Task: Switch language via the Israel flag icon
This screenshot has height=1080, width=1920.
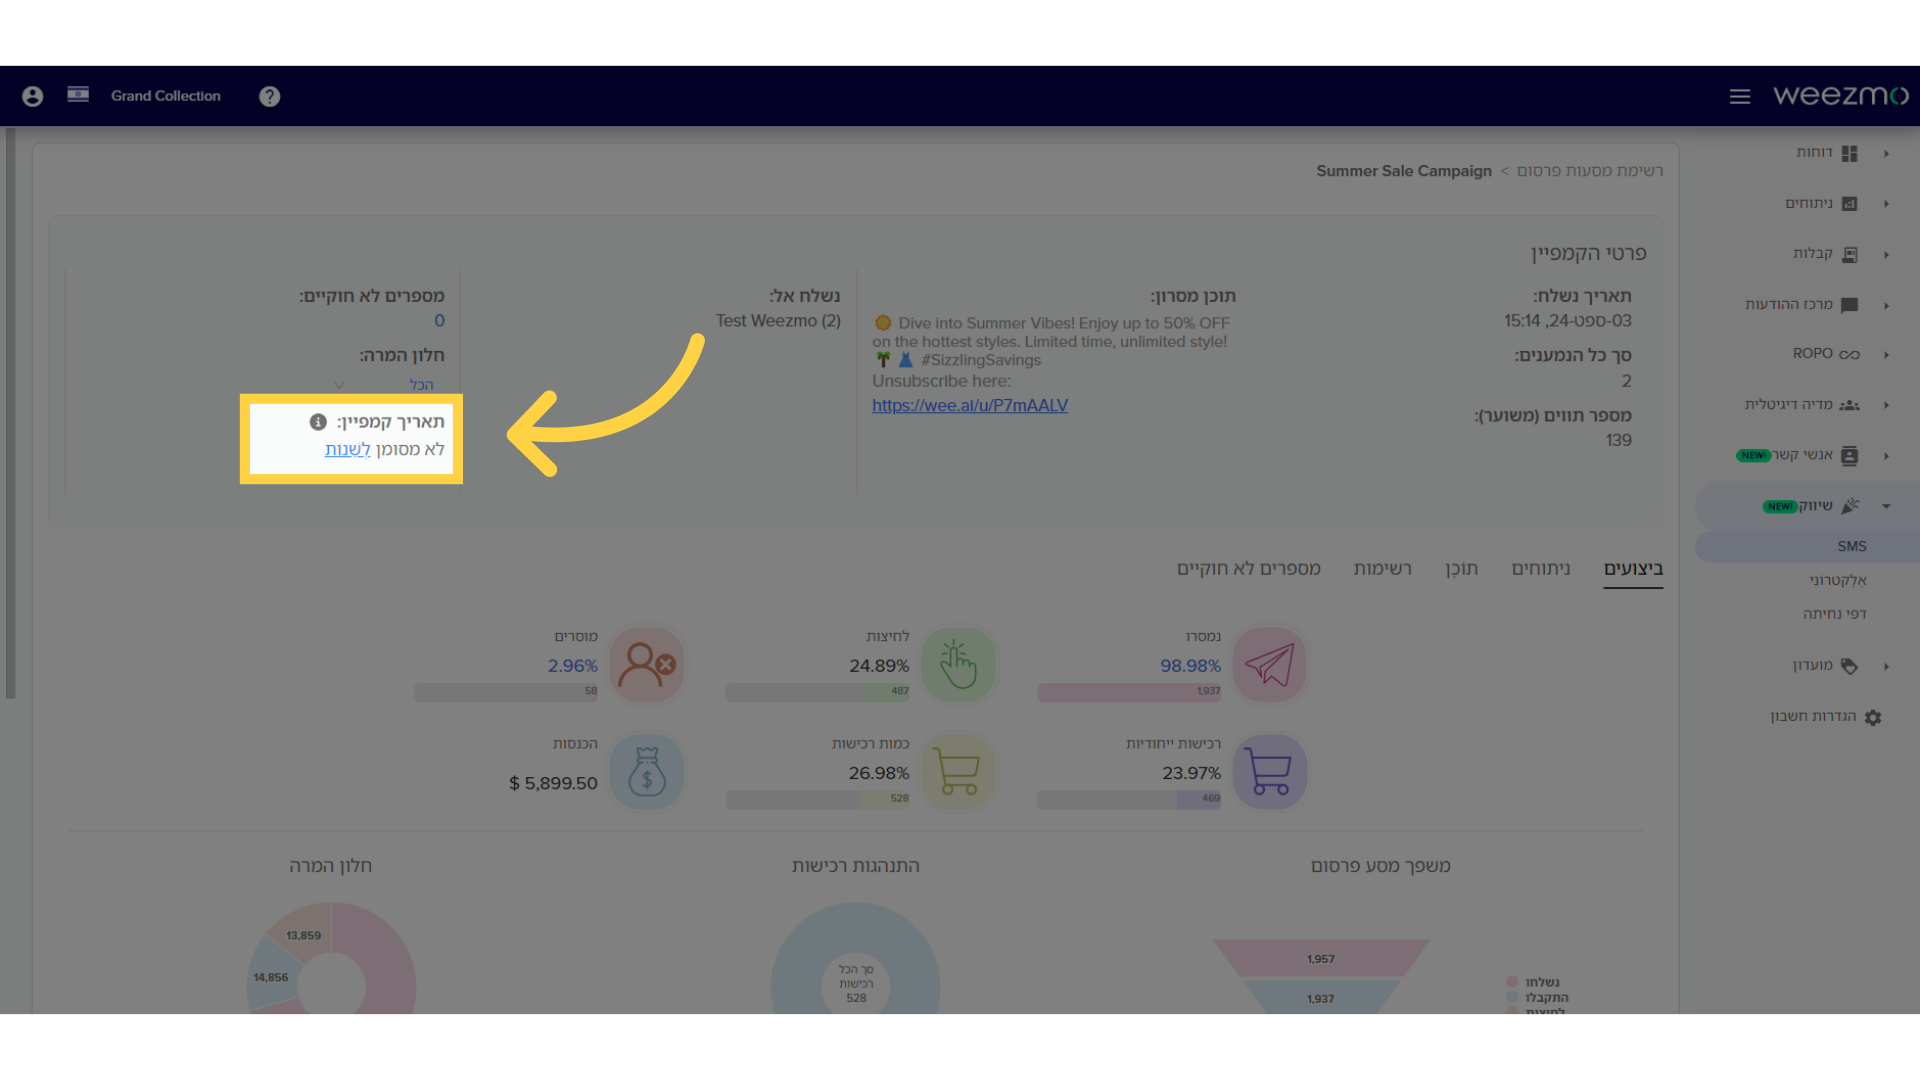Action: tap(78, 95)
